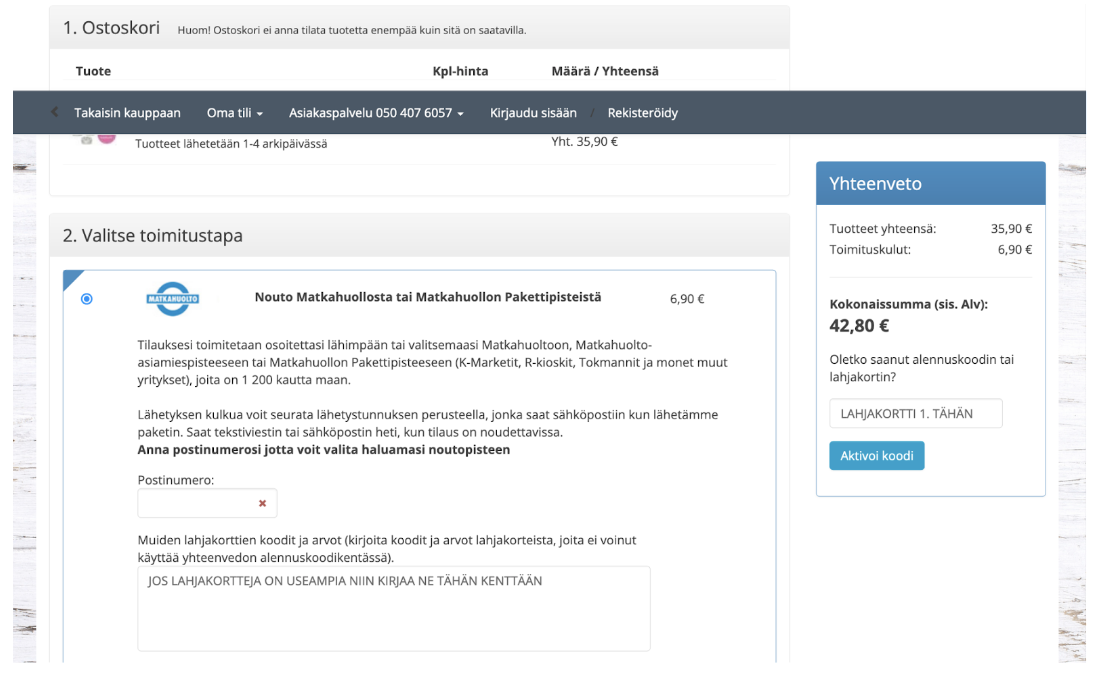The width and height of the screenshot is (1102, 686).
Task: Open the Asiakaspalvelu 050 407 6057 dropdown
Action: point(376,113)
